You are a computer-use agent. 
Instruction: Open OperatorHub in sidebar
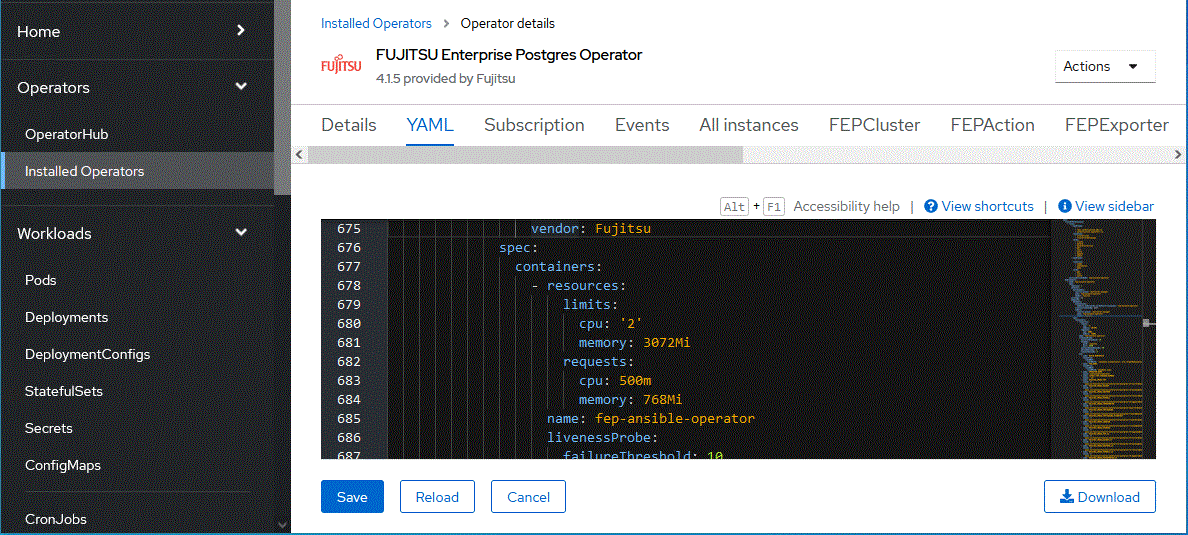[66, 134]
